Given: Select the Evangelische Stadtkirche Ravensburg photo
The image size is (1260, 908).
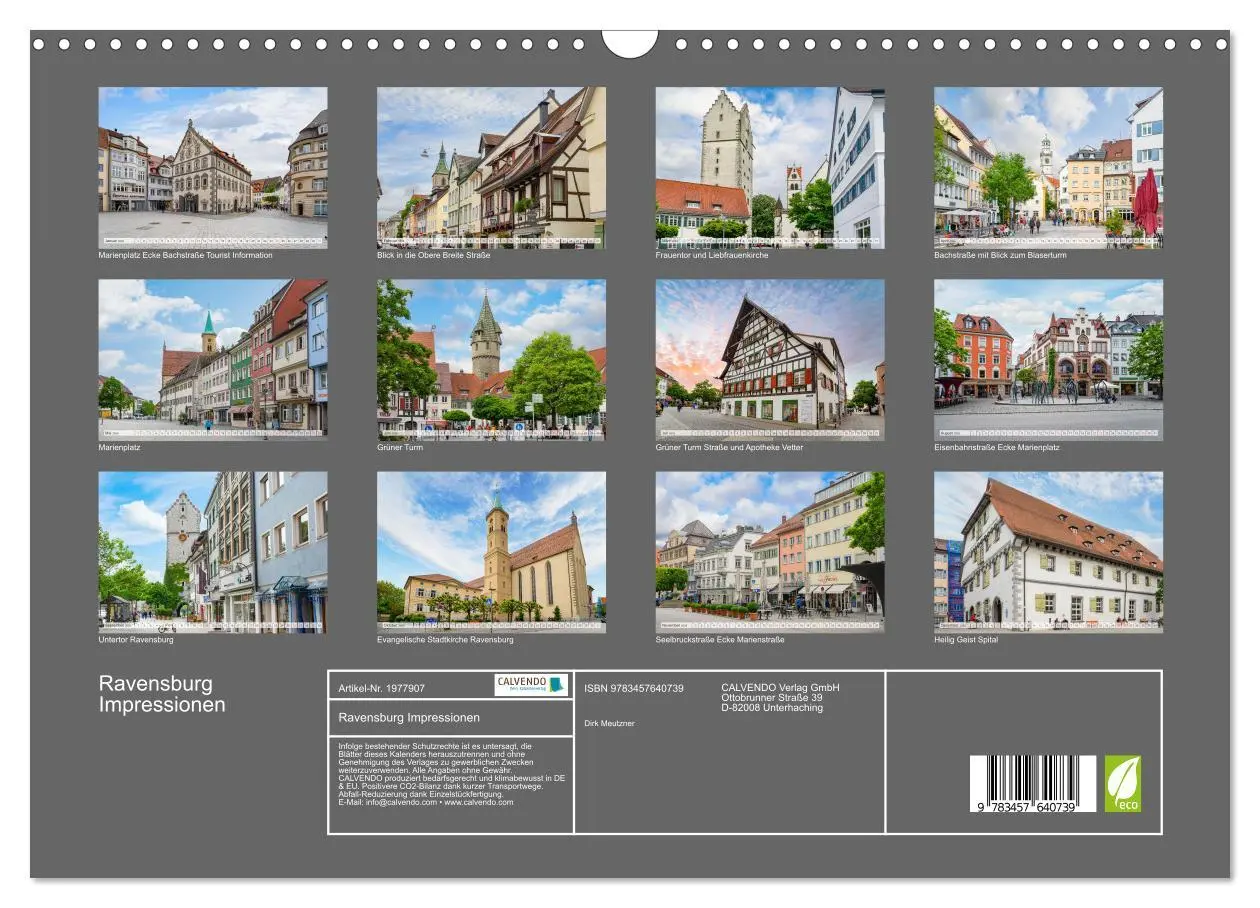Looking at the screenshot, I should tap(492, 555).
